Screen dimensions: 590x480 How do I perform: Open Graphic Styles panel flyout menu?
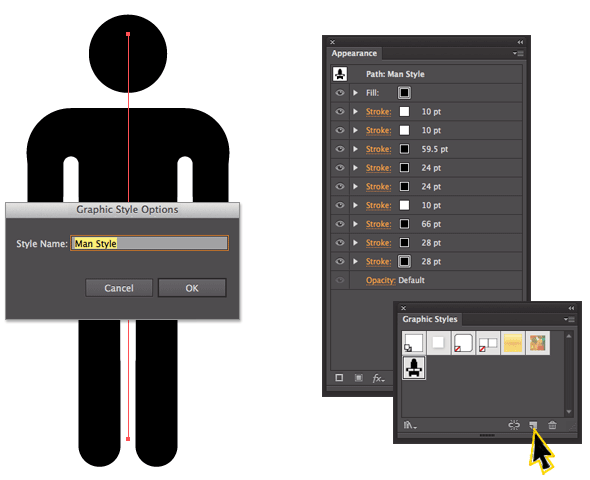coord(569,319)
